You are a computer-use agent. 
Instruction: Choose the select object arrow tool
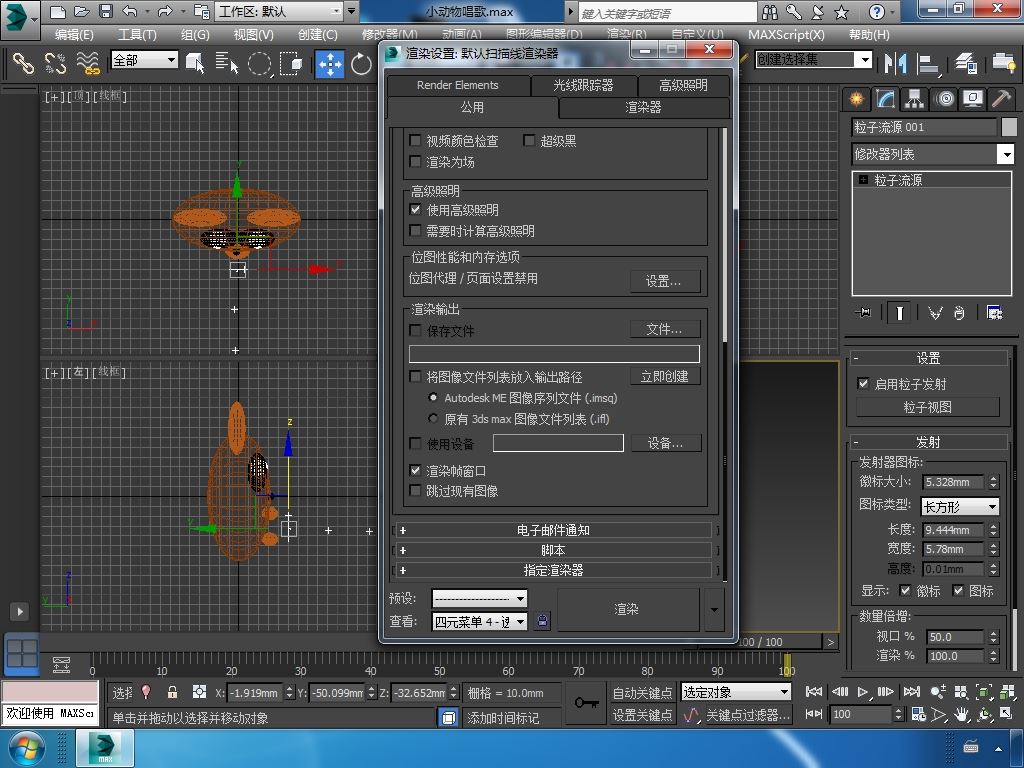coord(195,63)
